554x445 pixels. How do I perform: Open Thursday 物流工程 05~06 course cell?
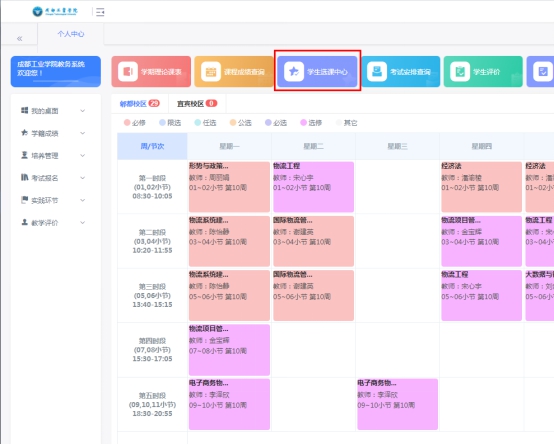click(x=482, y=295)
